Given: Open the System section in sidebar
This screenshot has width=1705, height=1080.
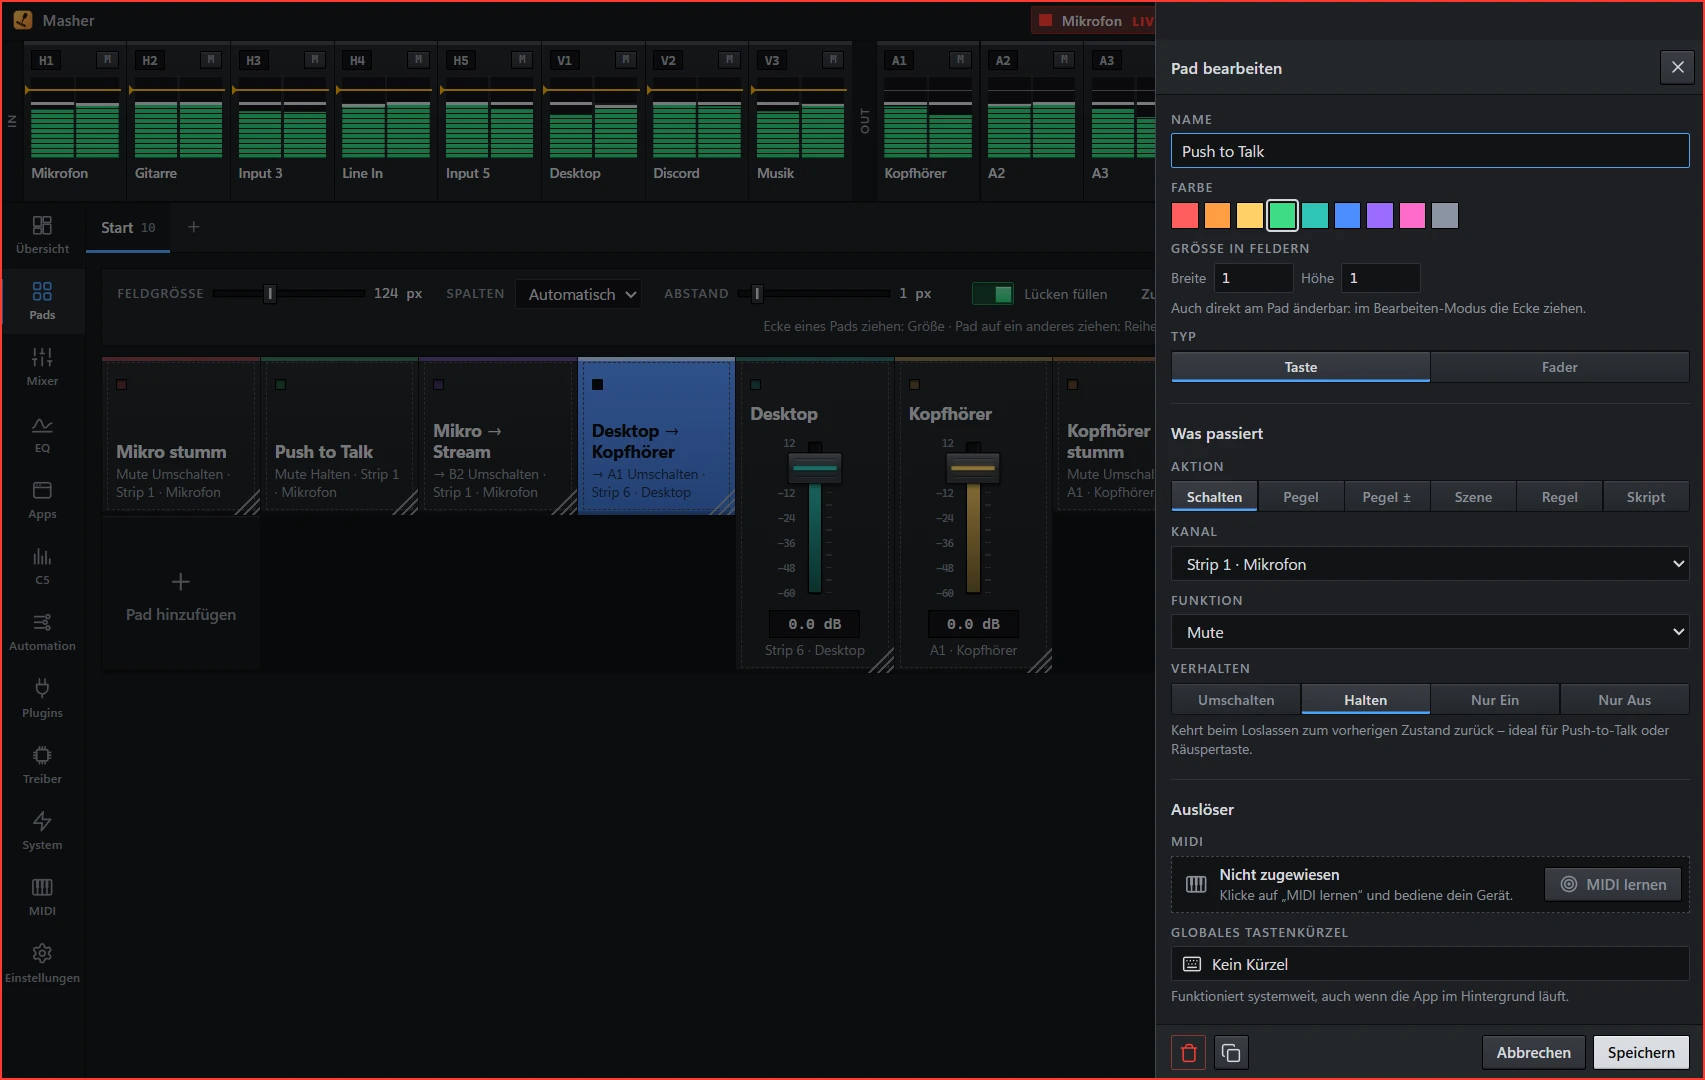Looking at the screenshot, I should (42, 831).
